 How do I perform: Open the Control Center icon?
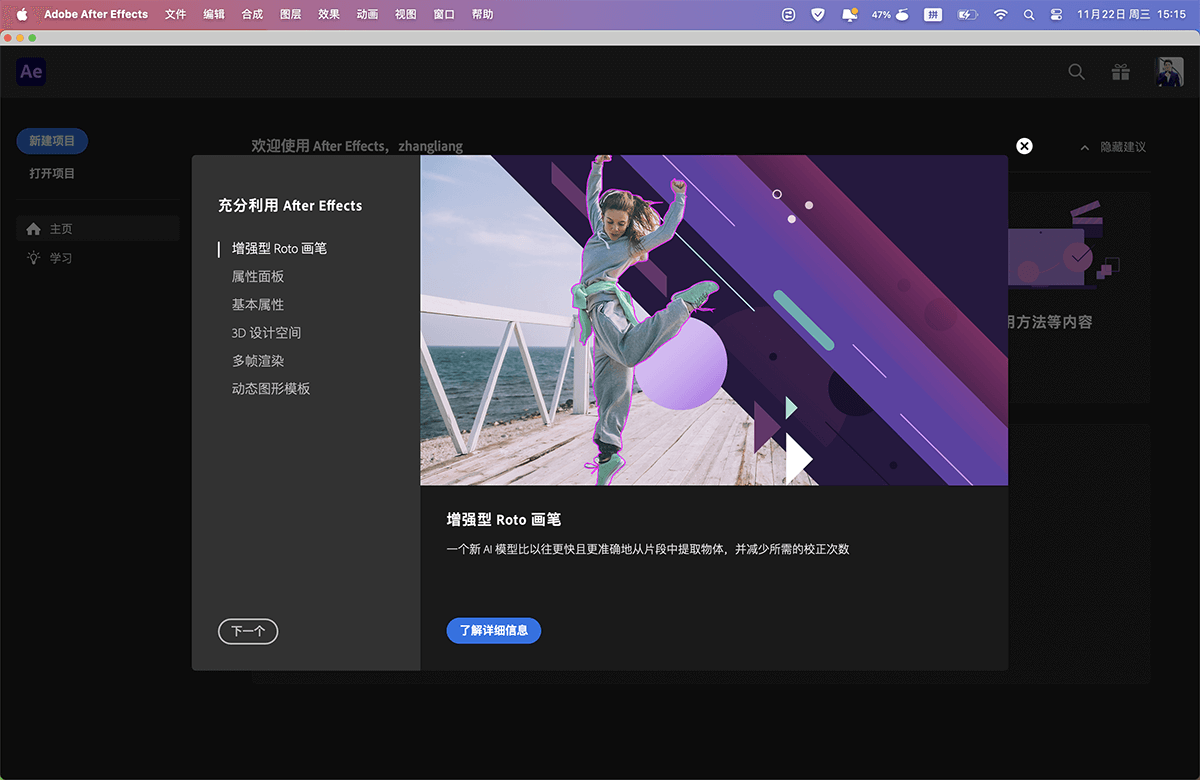tap(1057, 15)
